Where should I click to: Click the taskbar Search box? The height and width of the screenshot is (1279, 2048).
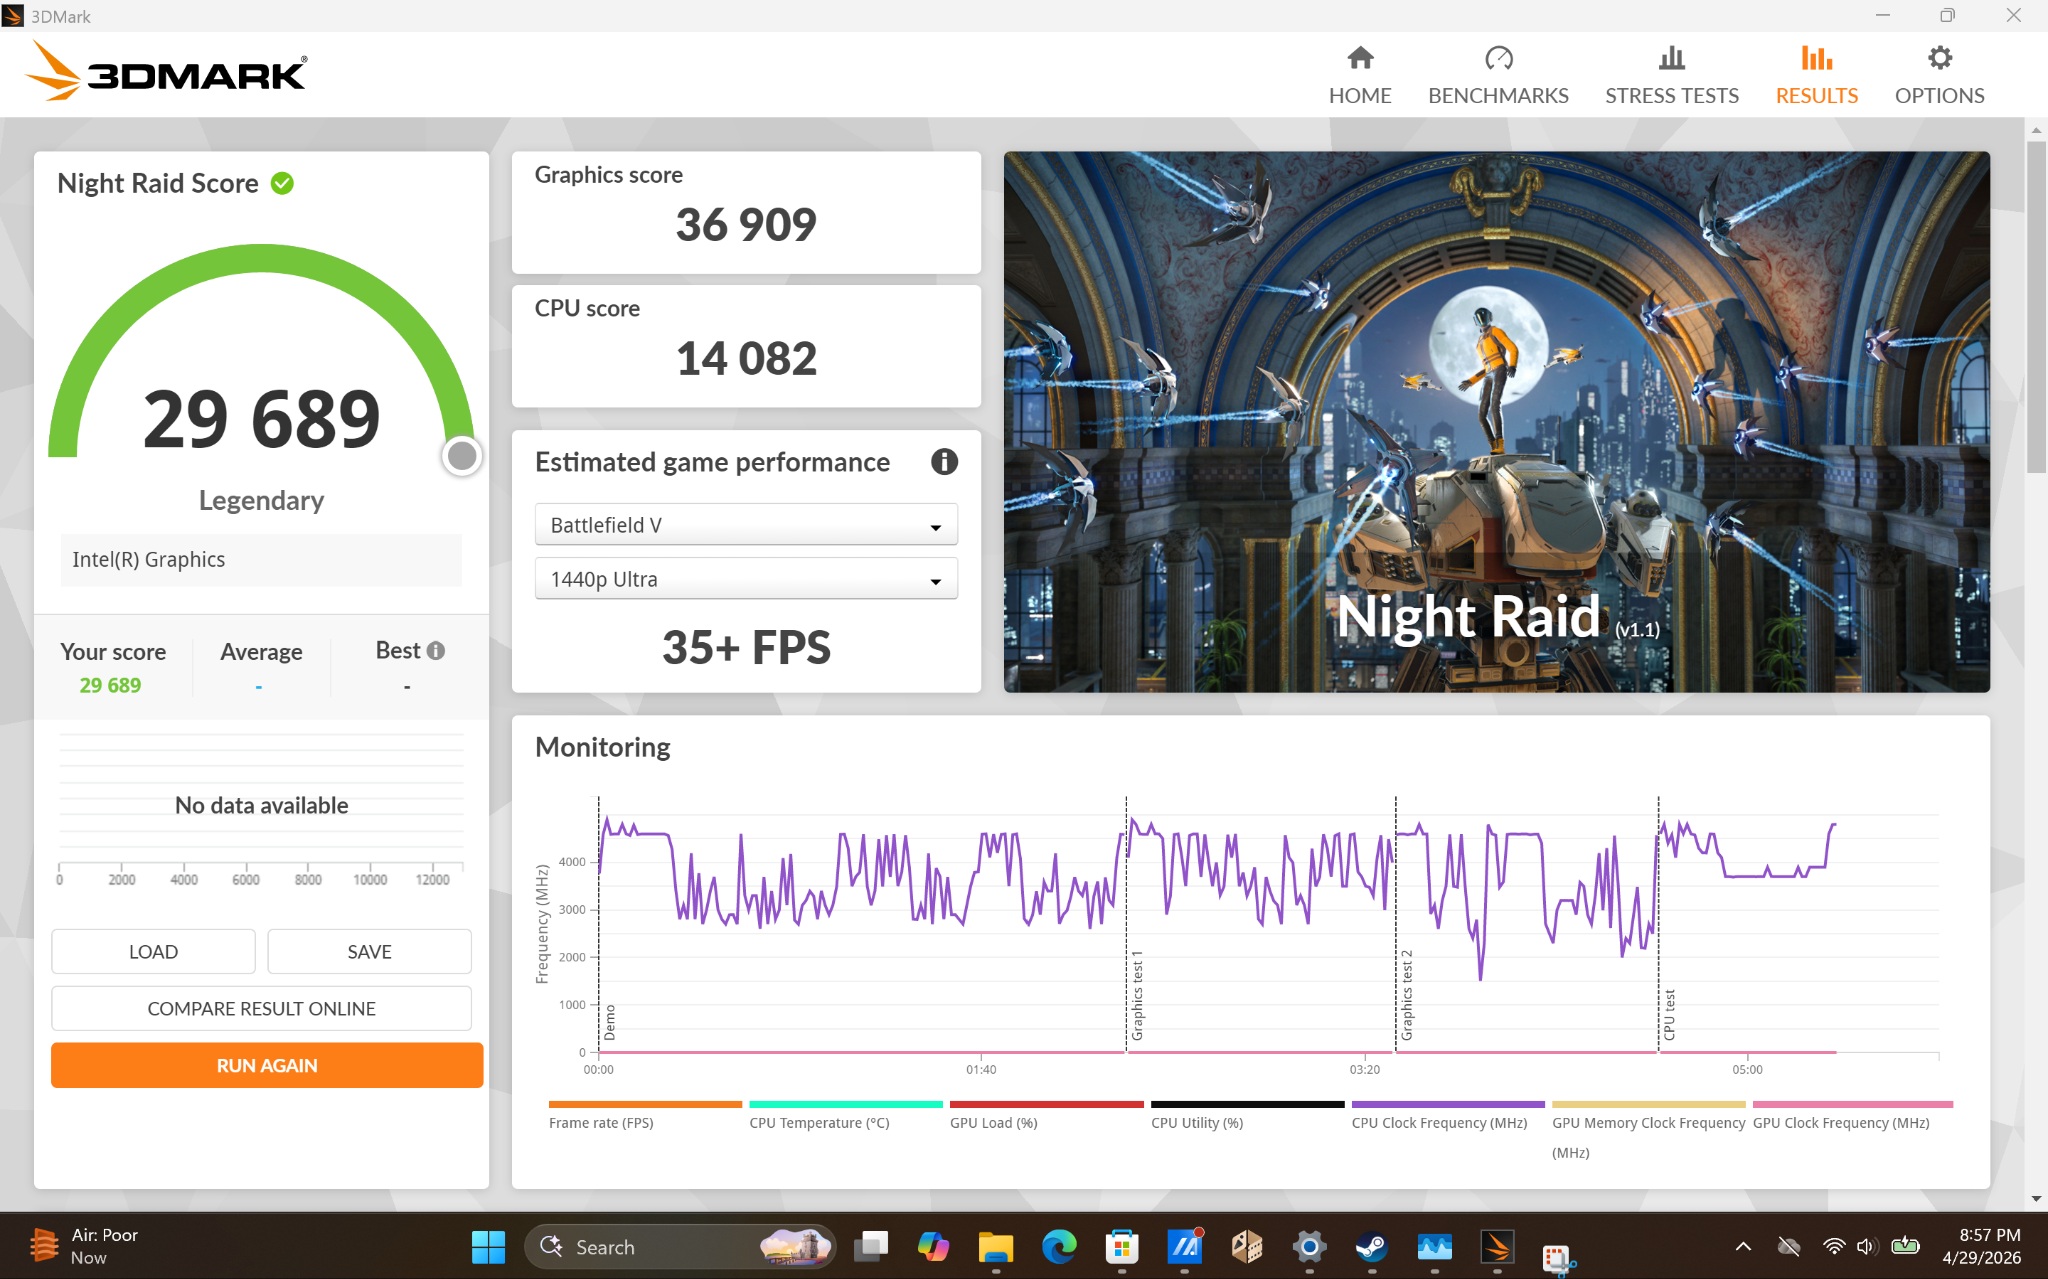coord(680,1246)
